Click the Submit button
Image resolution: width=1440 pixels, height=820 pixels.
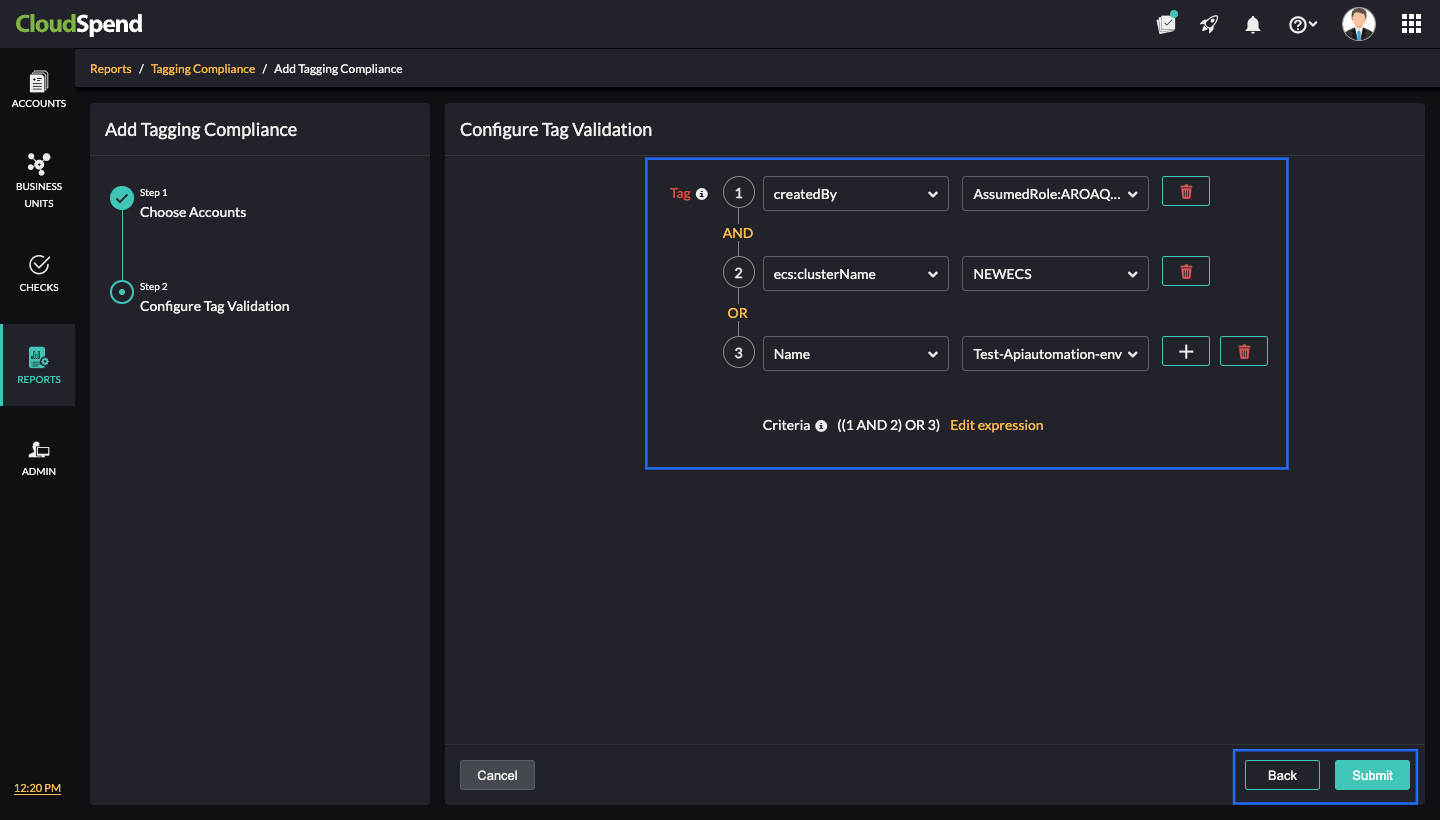[1371, 775]
